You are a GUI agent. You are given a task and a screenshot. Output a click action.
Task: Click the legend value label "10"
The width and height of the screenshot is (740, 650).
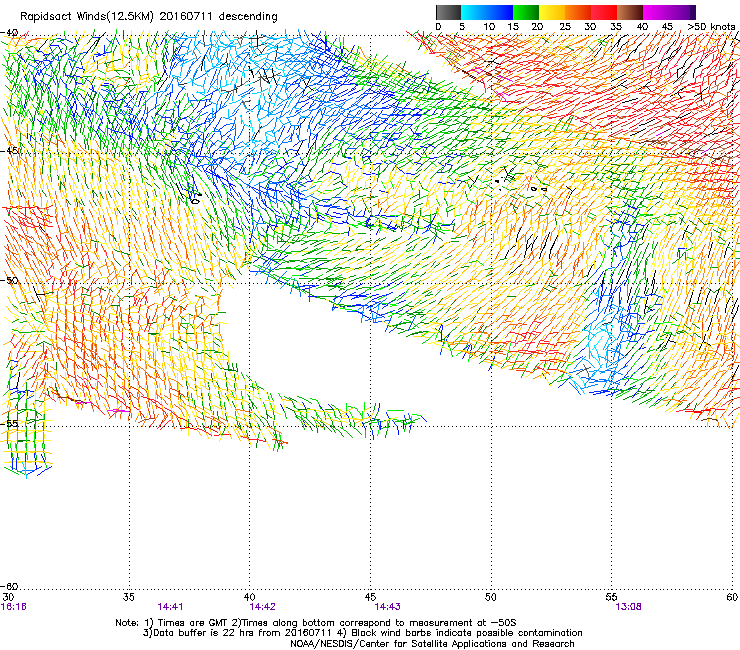point(489,26)
